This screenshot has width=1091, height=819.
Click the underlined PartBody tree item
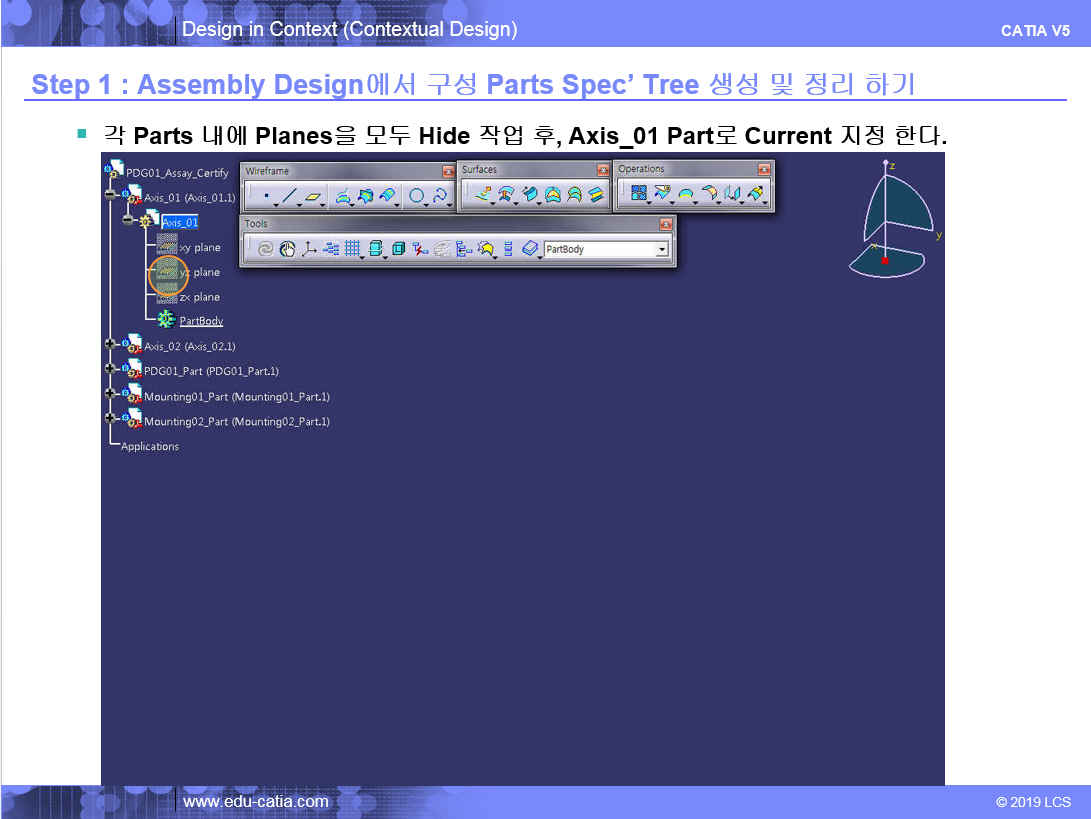201,321
